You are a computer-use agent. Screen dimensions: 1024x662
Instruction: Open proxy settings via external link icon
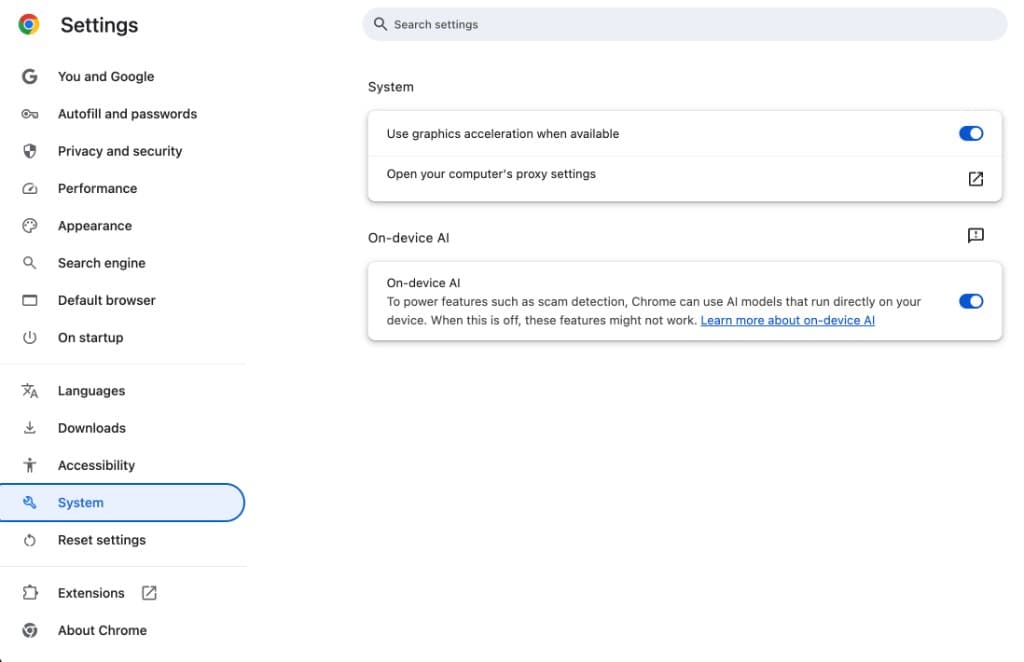pyautogui.click(x=975, y=179)
